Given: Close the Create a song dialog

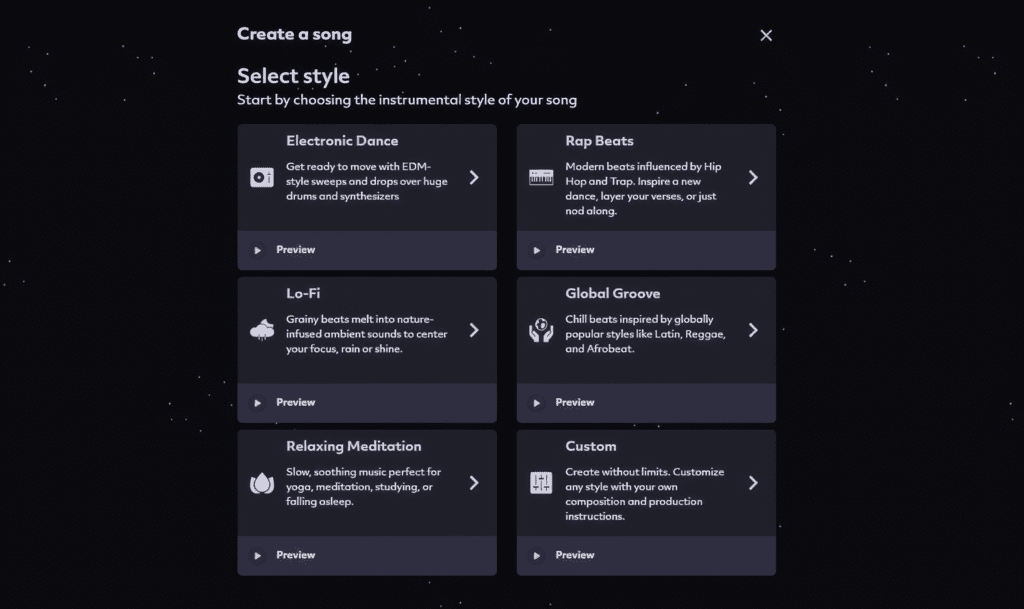Looking at the screenshot, I should (766, 35).
